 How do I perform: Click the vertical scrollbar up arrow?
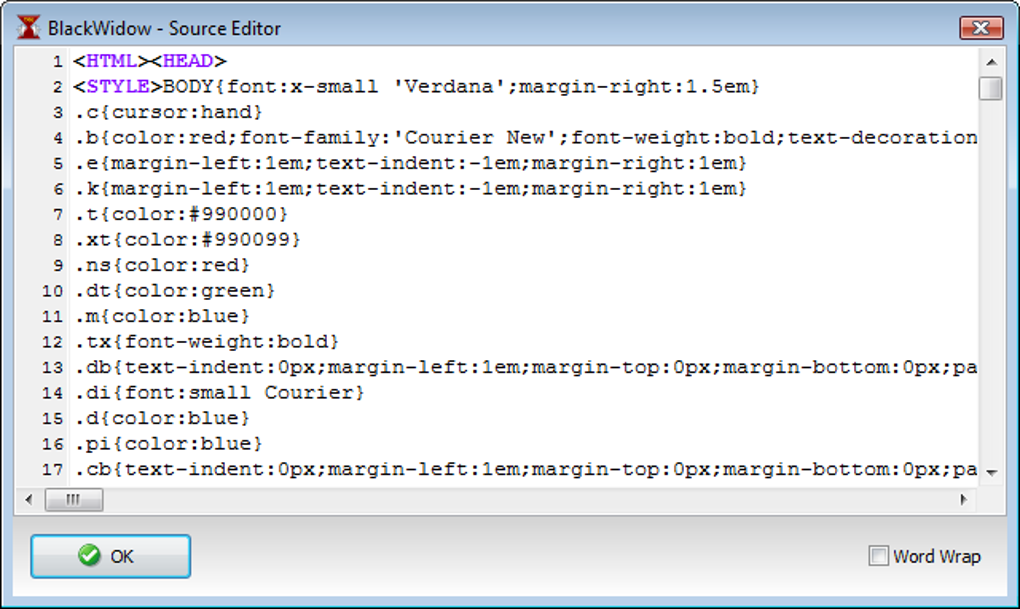[x=991, y=61]
